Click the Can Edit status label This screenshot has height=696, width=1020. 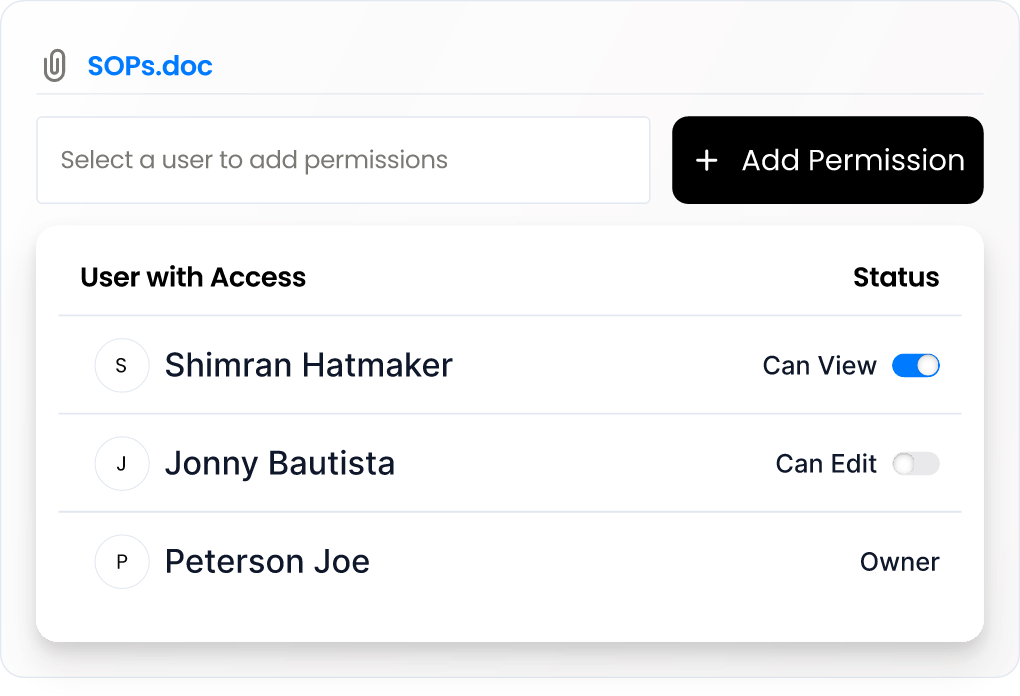826,464
